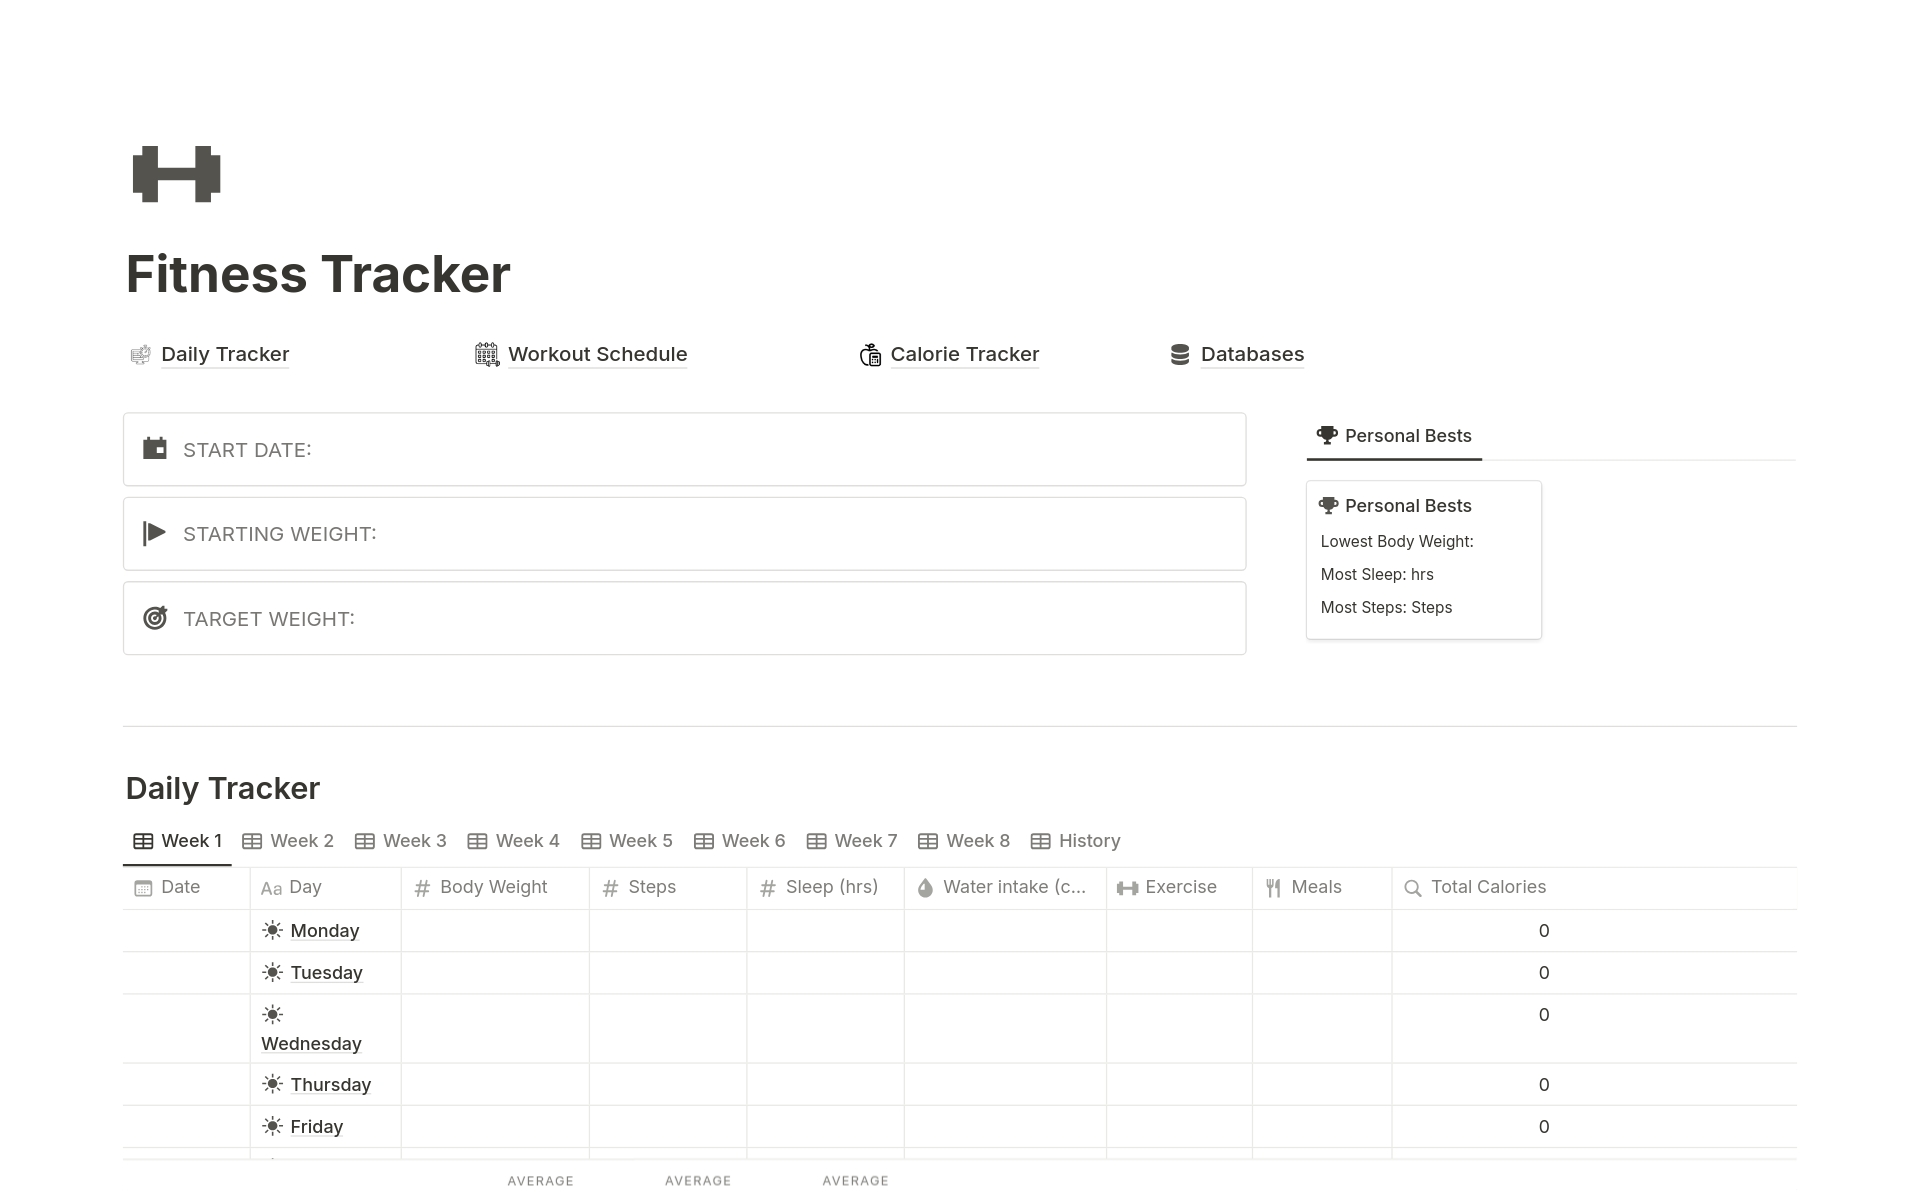Click the START DATE calendar icon

tap(155, 448)
